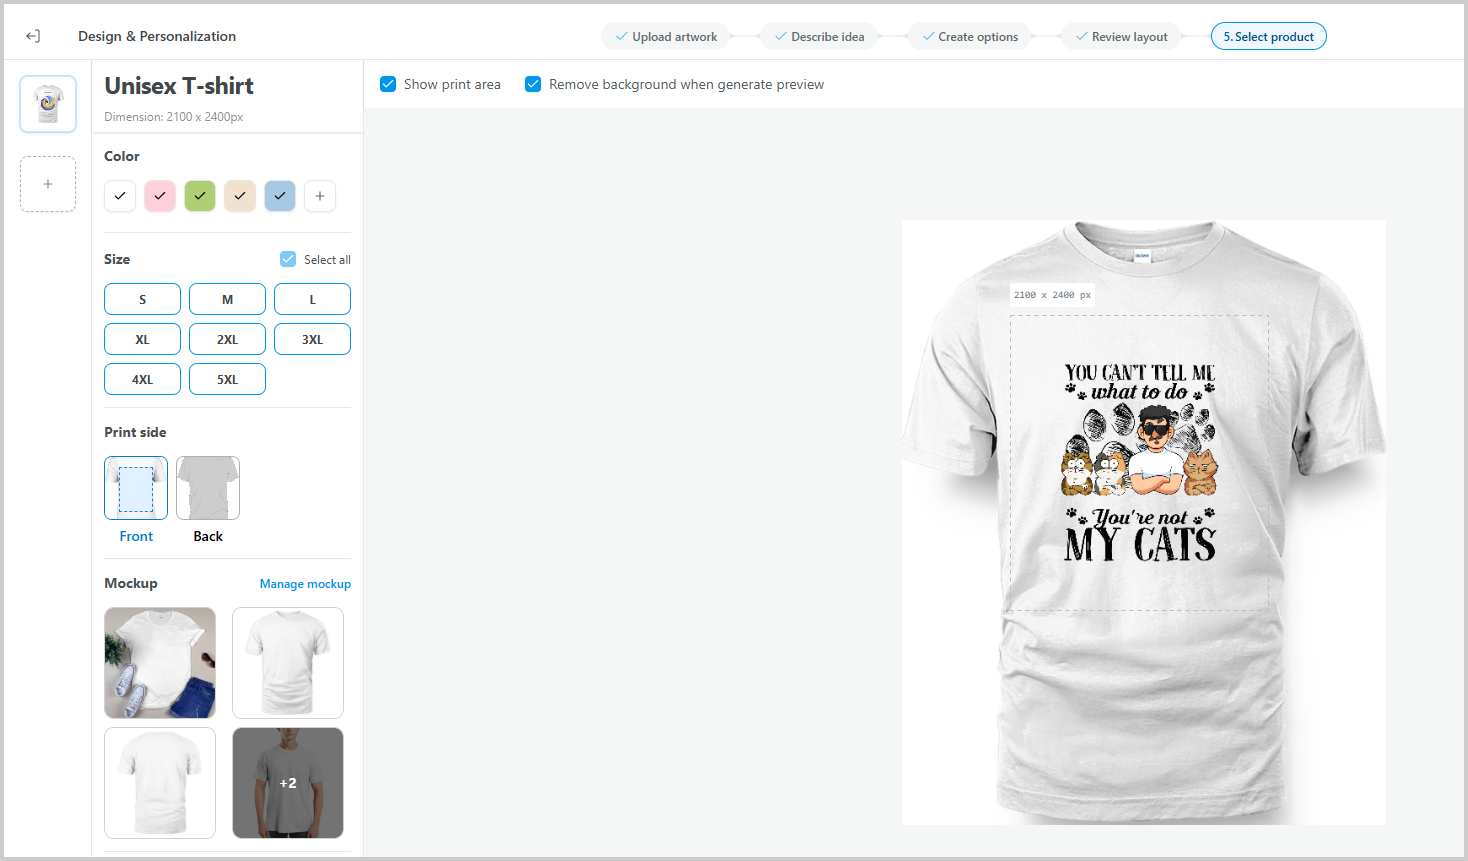The image size is (1468, 861).
Task: Toggle size L
Action: point(312,299)
